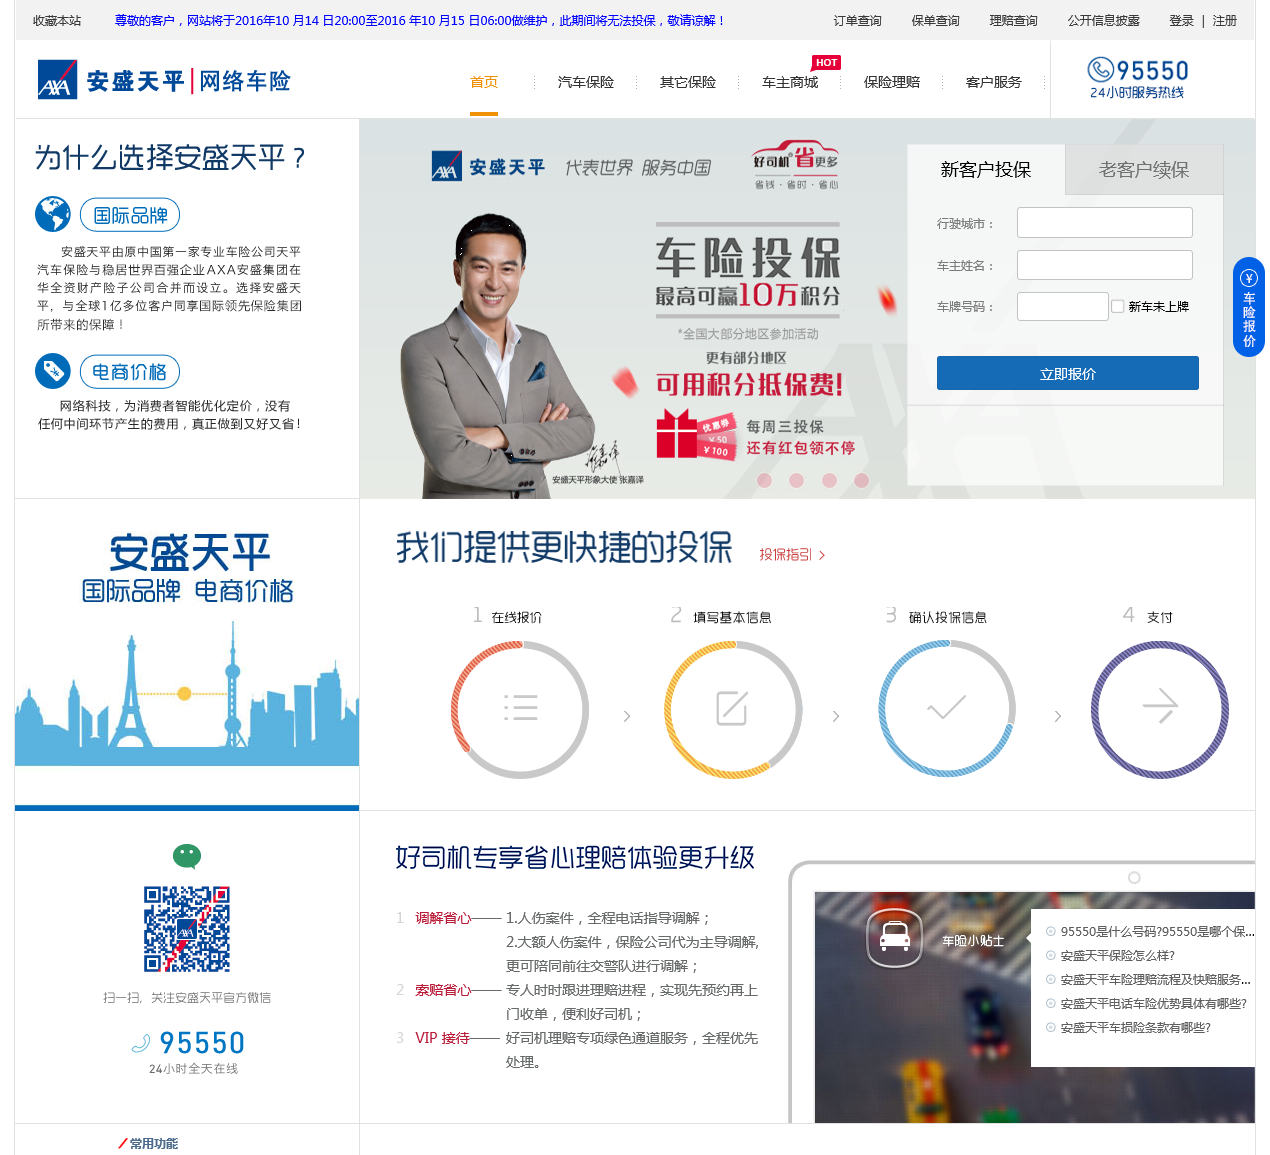Open the 理赔查询 link

(x=1014, y=20)
